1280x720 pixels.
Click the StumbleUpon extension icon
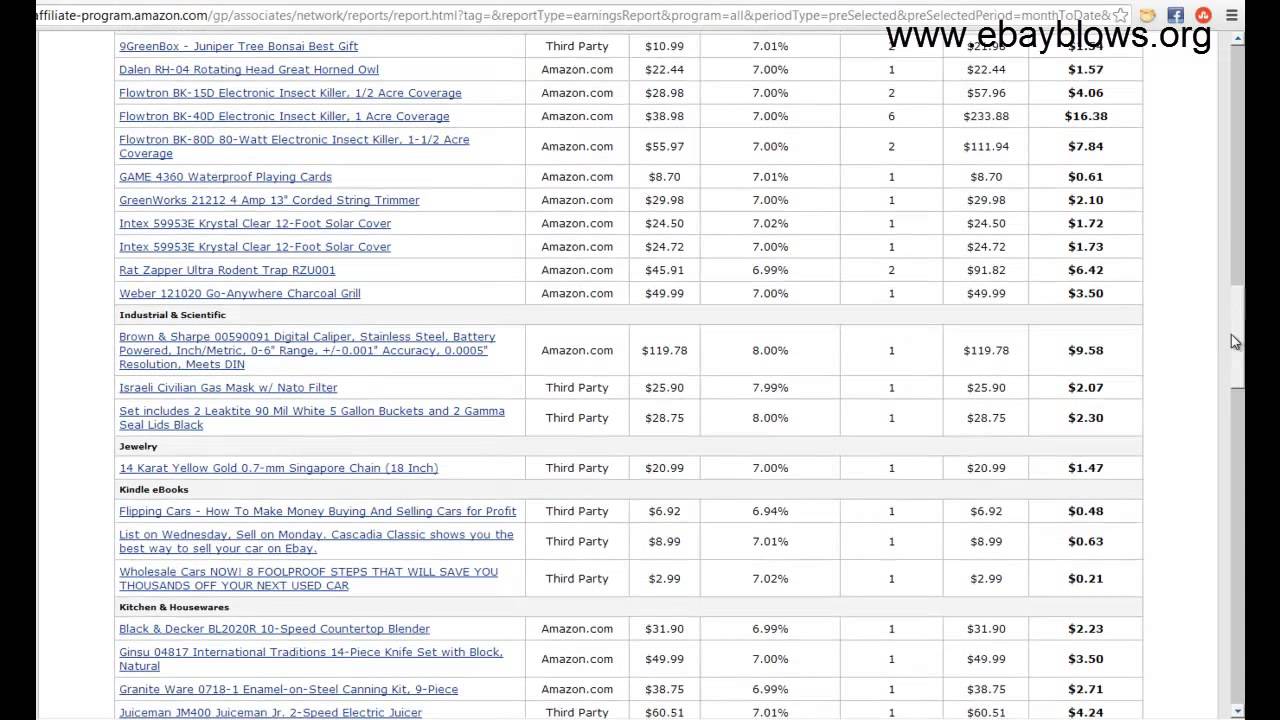pyautogui.click(x=1204, y=15)
